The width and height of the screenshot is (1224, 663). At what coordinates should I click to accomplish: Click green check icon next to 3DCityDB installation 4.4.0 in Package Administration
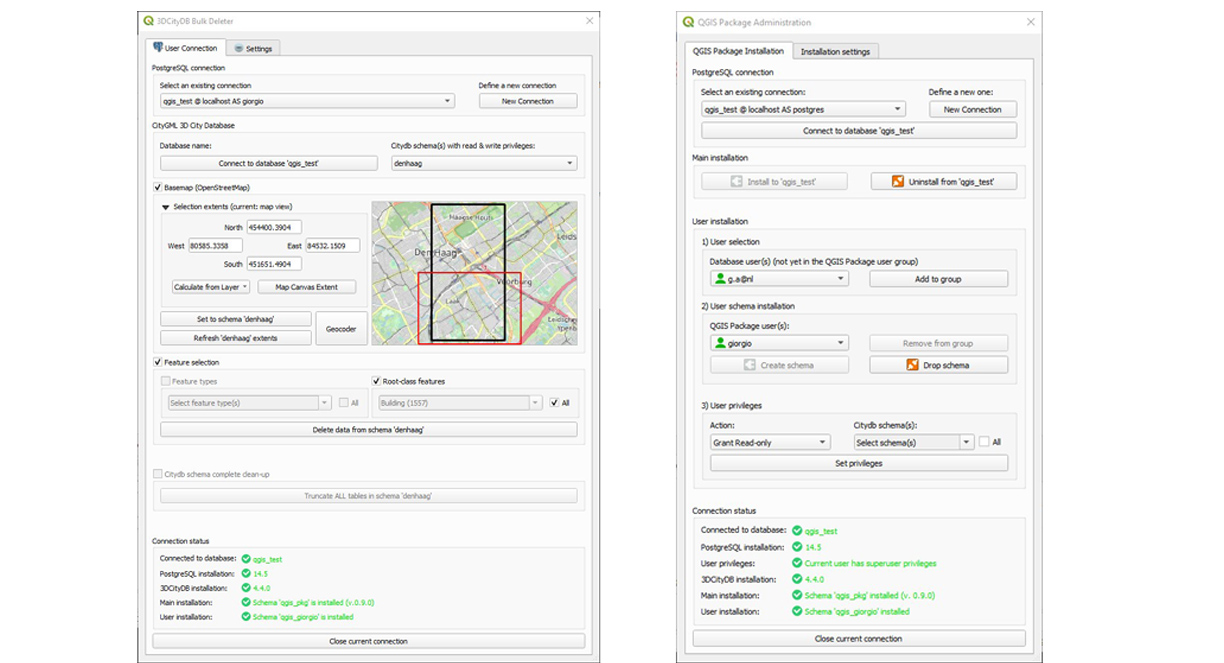pos(797,579)
